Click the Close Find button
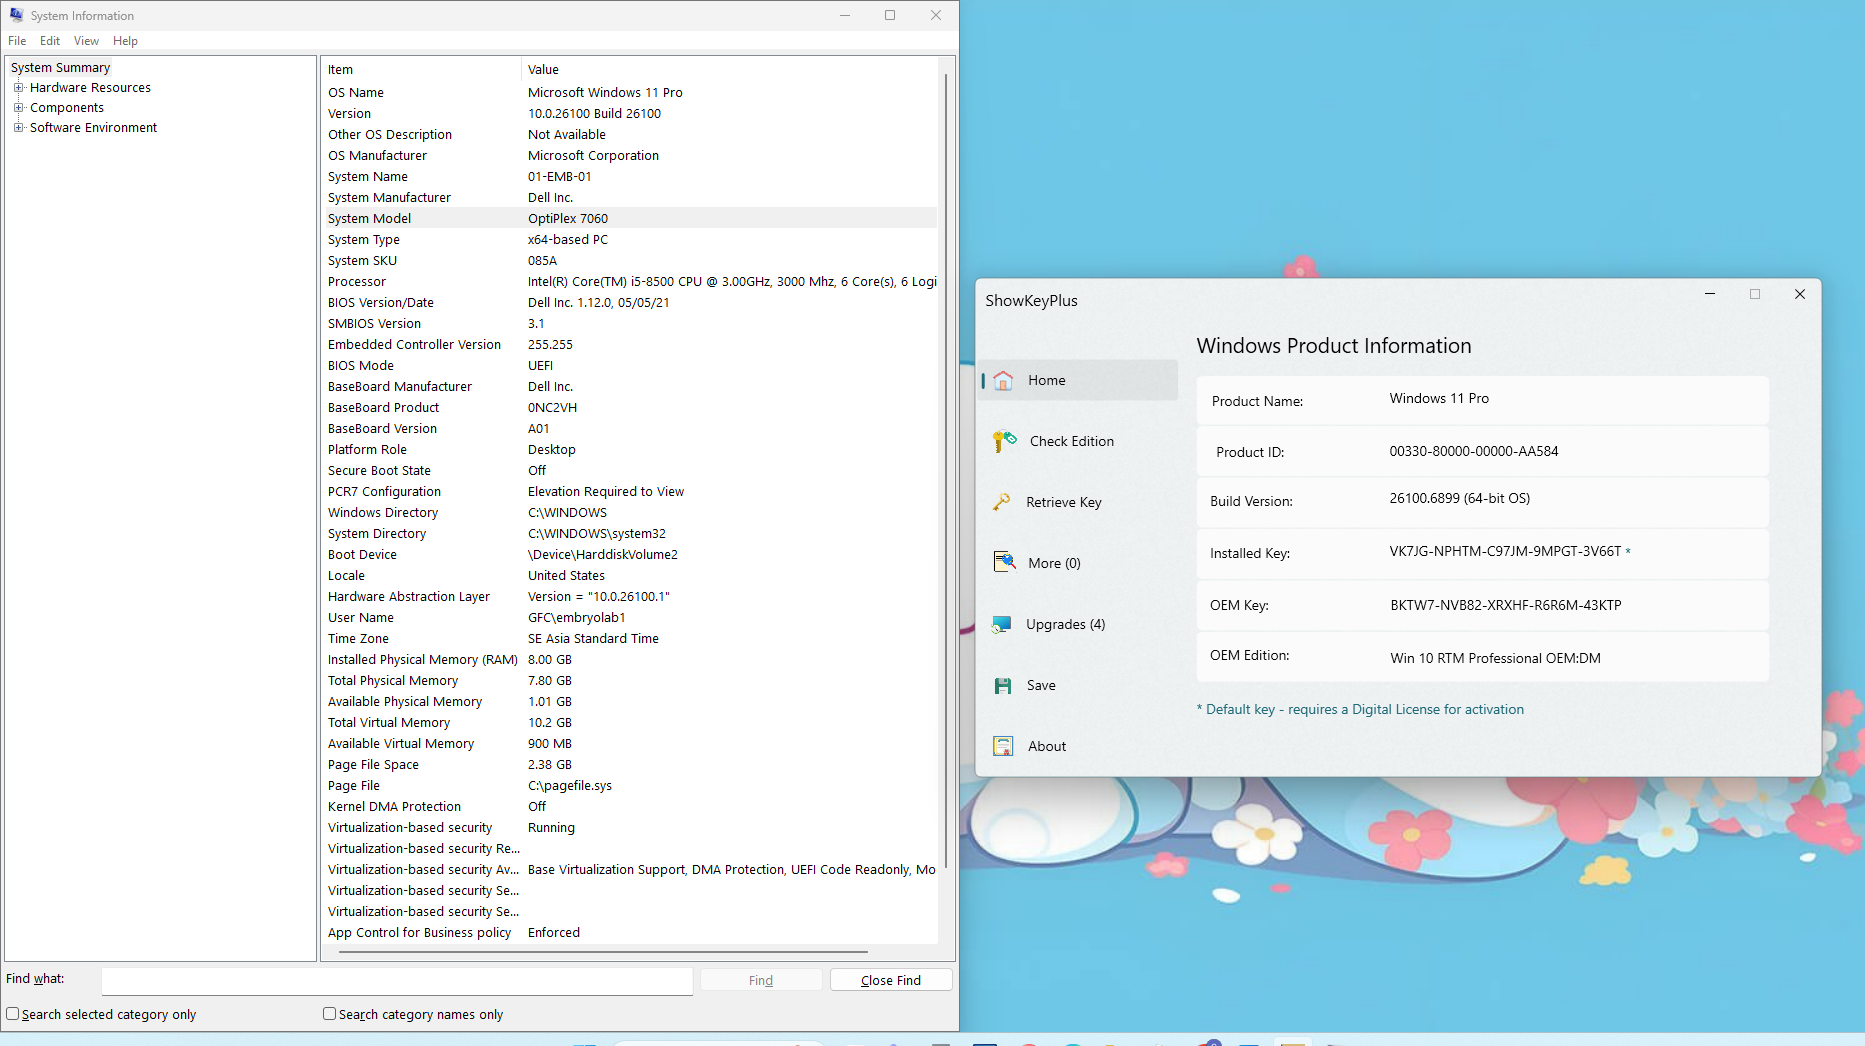1865x1046 pixels. (x=890, y=980)
